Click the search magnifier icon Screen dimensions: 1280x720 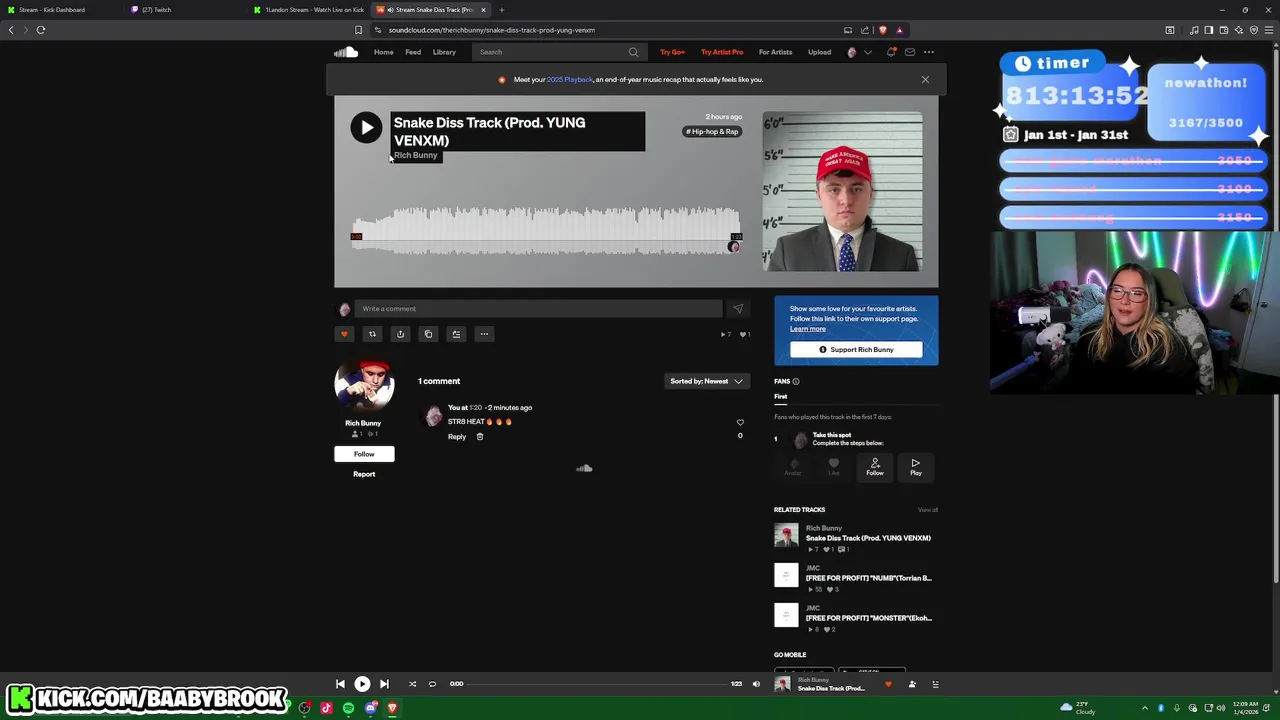click(633, 52)
